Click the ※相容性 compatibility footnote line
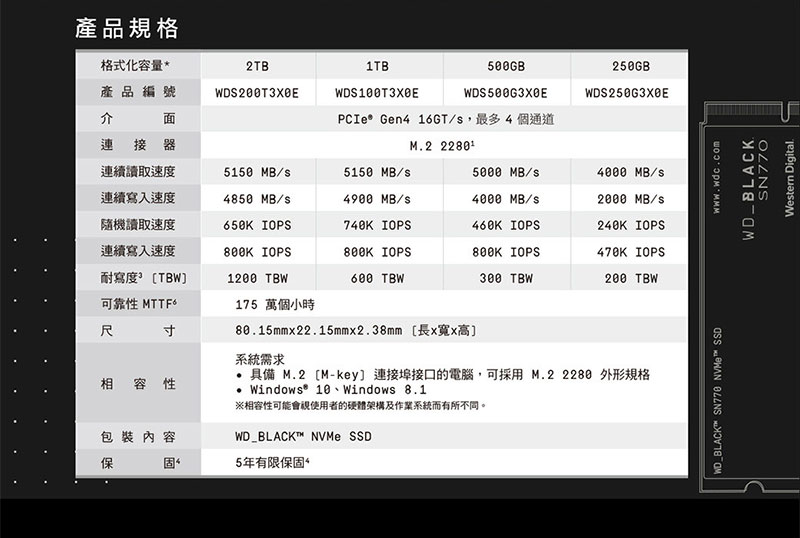This screenshot has width=800, height=538. pos(361,406)
